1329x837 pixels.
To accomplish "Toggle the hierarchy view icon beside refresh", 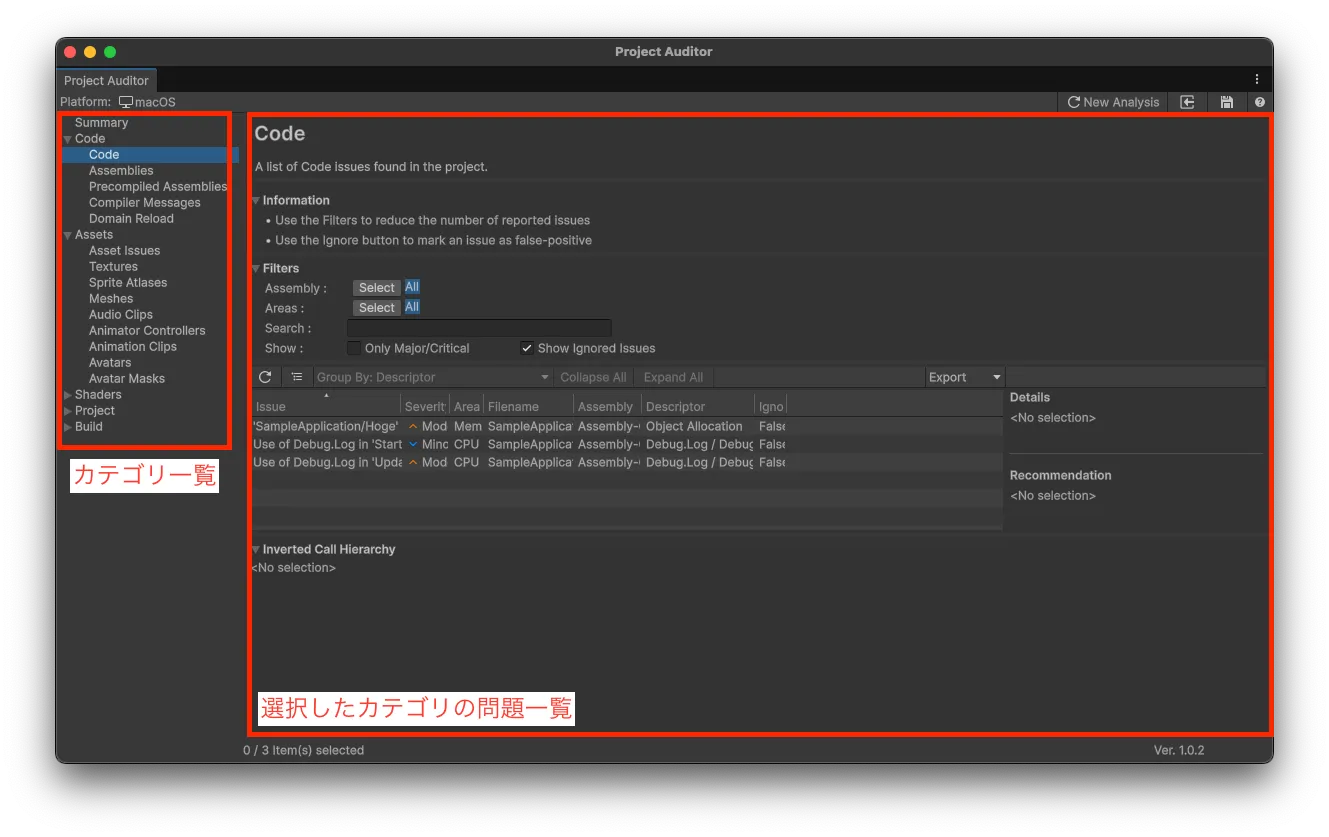I will point(297,377).
